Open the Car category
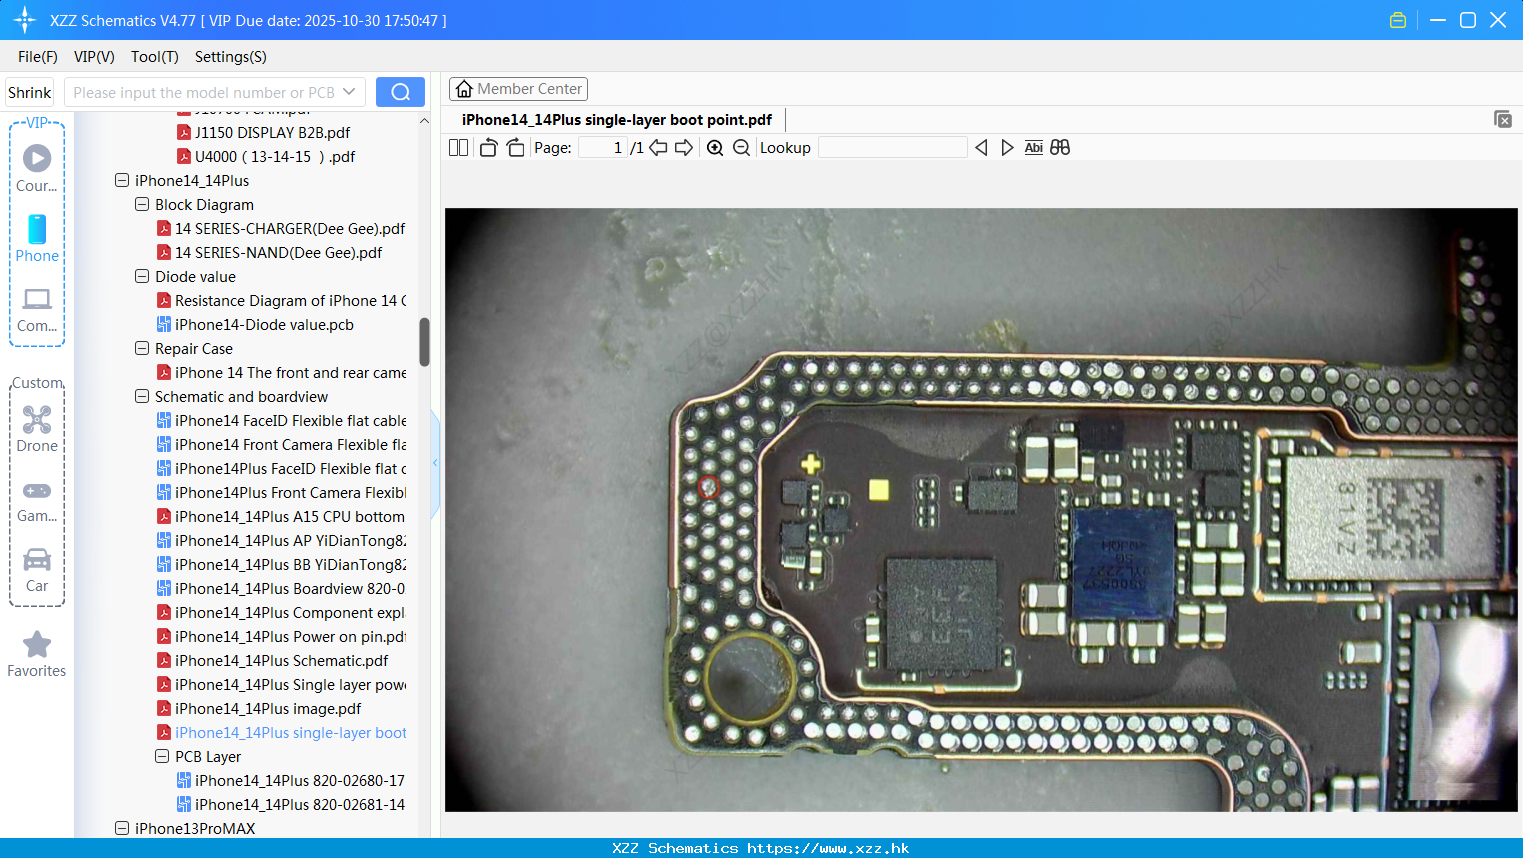1523x858 pixels. 37,570
